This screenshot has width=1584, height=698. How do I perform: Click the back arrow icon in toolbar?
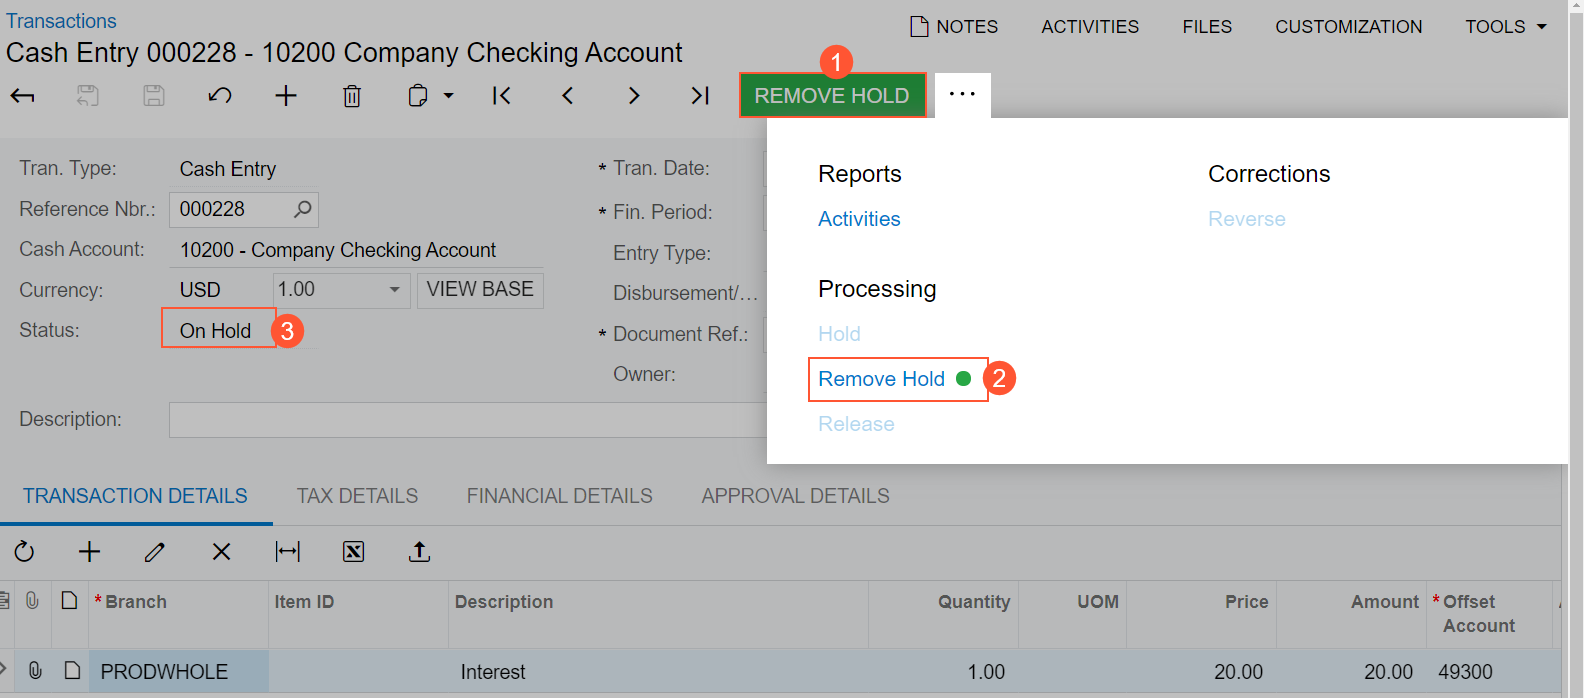(22, 96)
